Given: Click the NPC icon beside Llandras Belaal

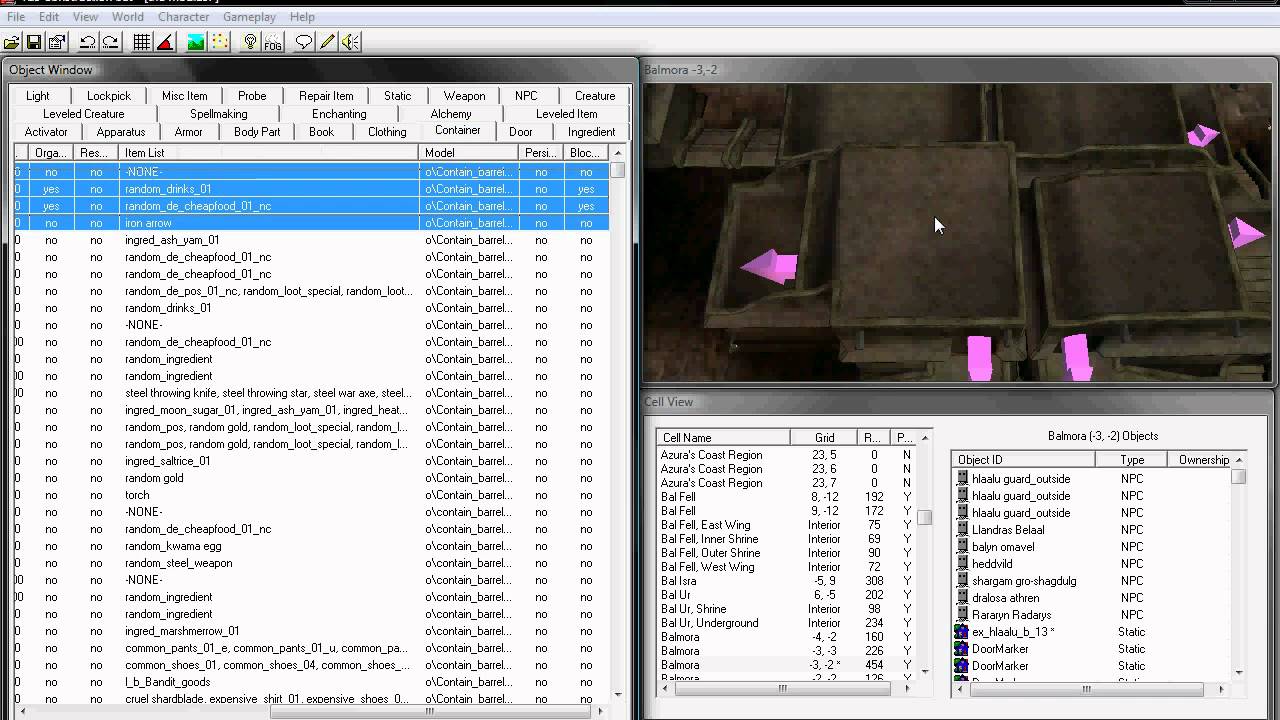Looking at the screenshot, I should (x=962, y=530).
